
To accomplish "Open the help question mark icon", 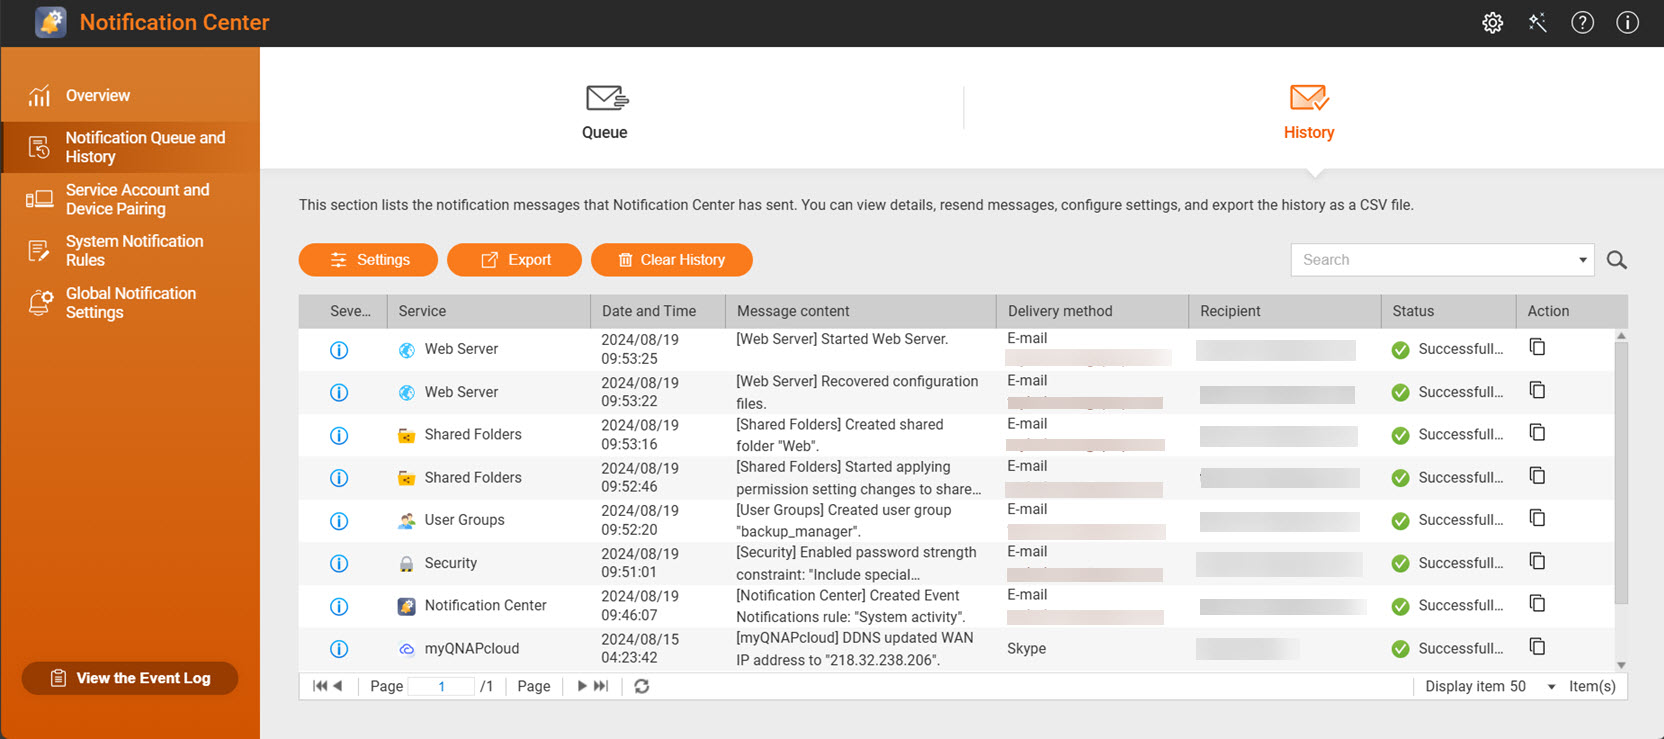I will [1582, 23].
